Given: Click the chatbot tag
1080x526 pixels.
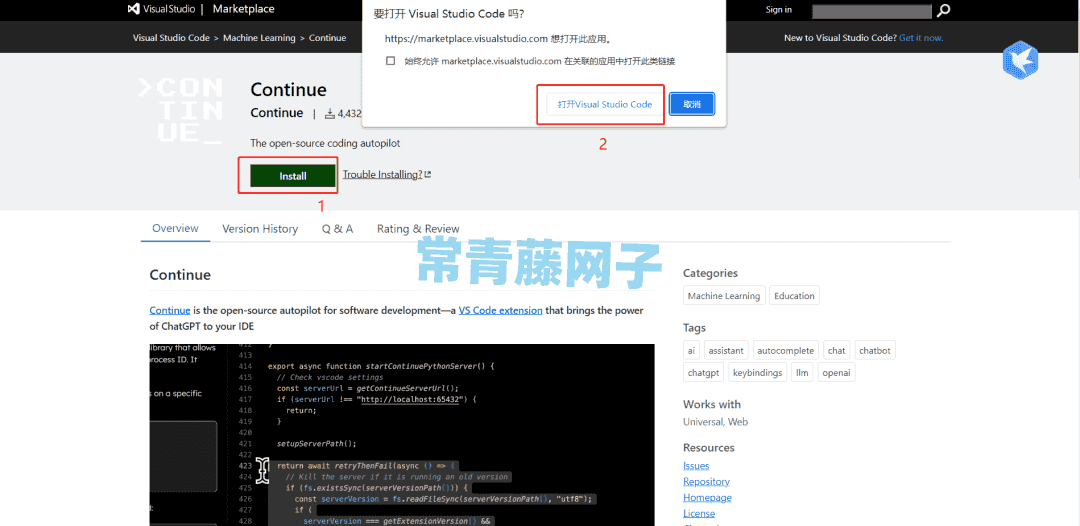Looking at the screenshot, I should 875,350.
